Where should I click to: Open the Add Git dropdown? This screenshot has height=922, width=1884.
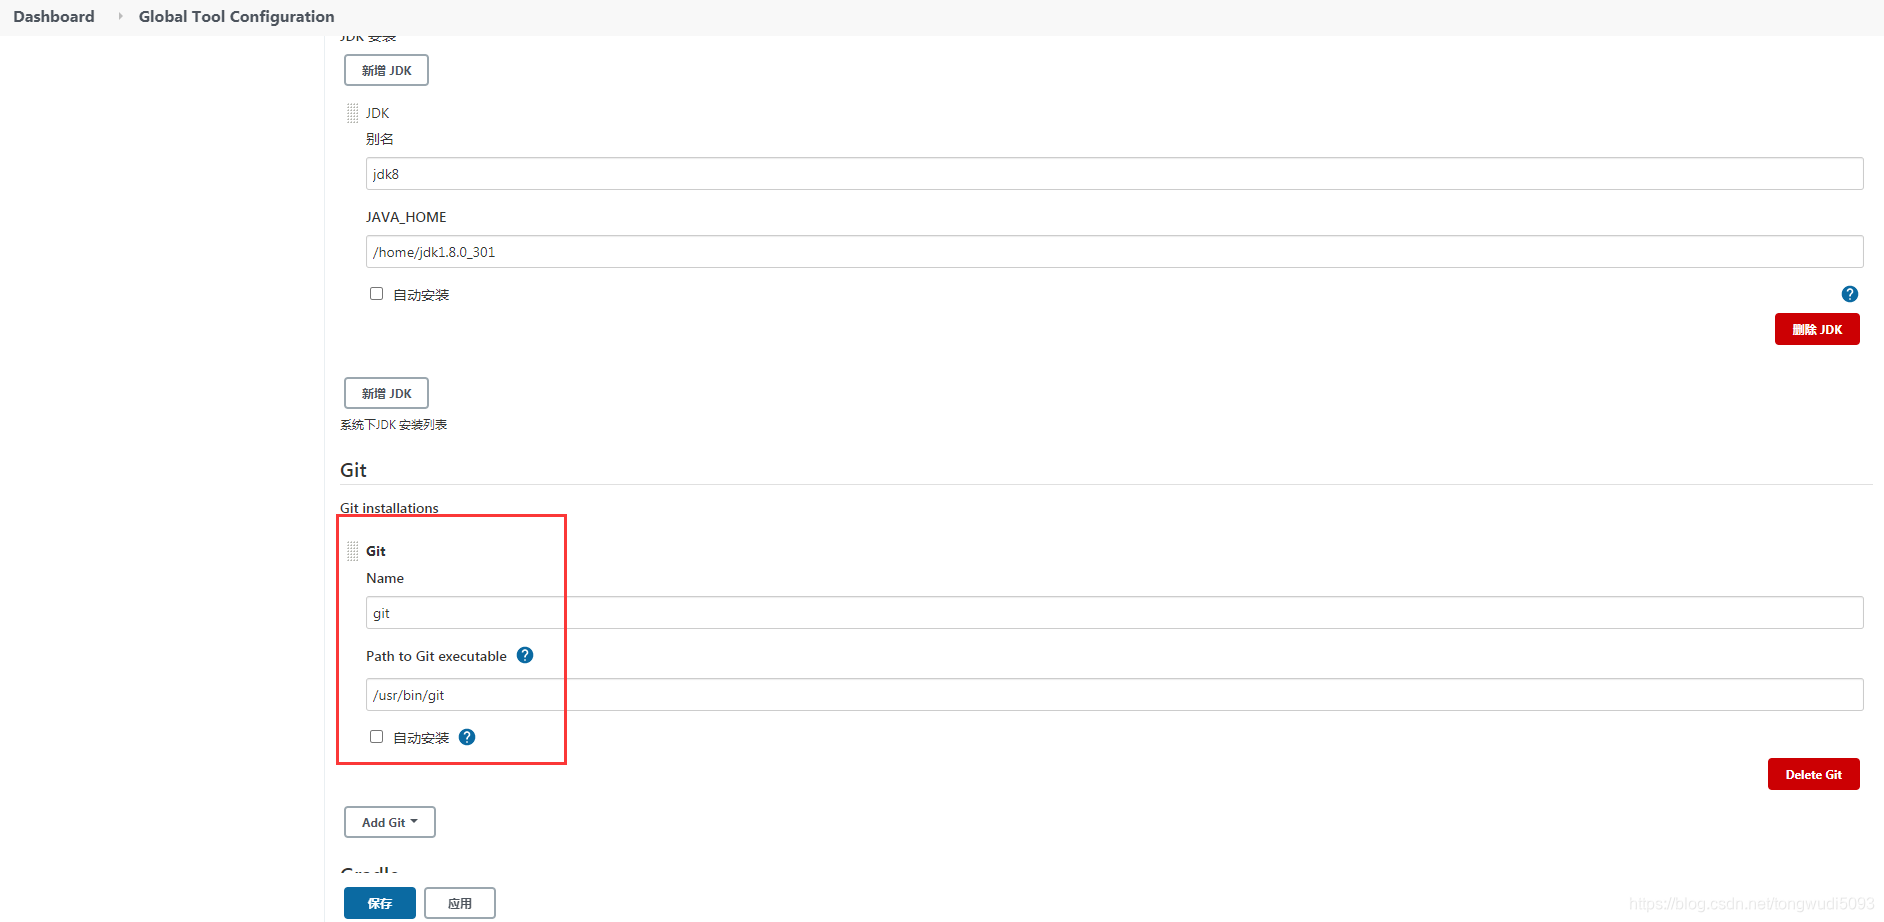[390, 822]
